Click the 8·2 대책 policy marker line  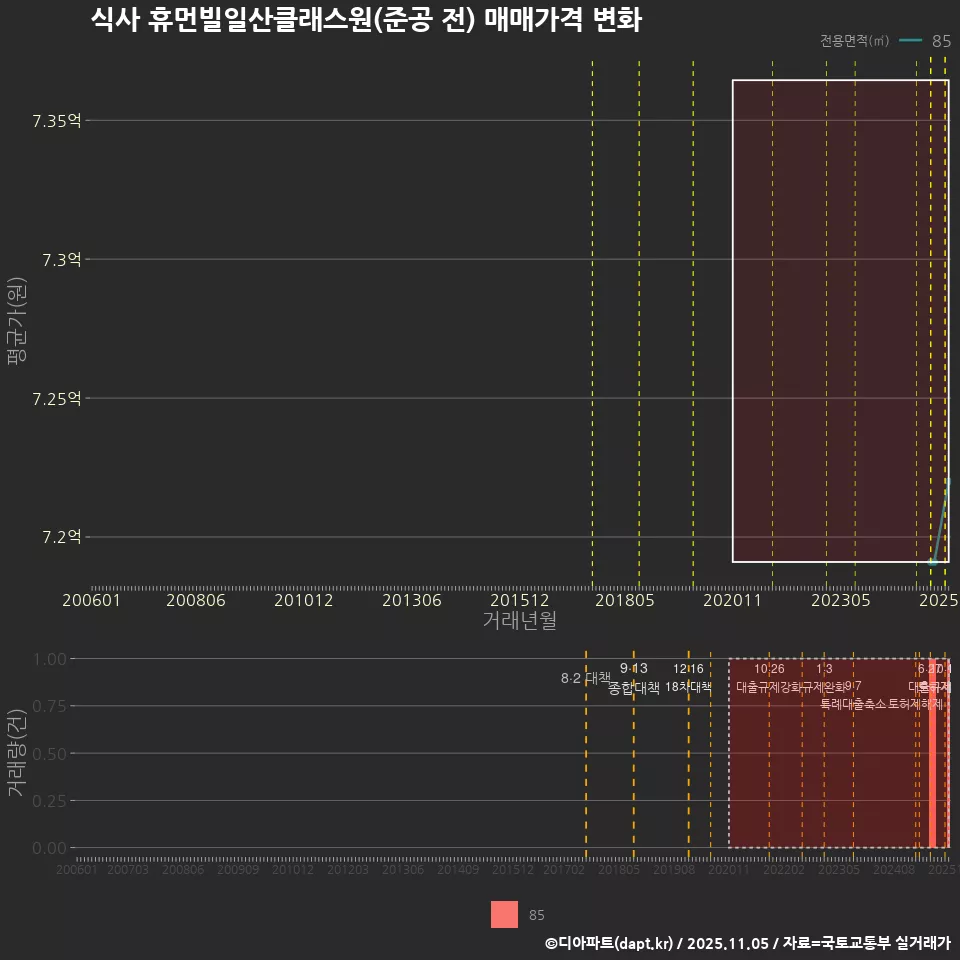pyautogui.click(x=586, y=677)
